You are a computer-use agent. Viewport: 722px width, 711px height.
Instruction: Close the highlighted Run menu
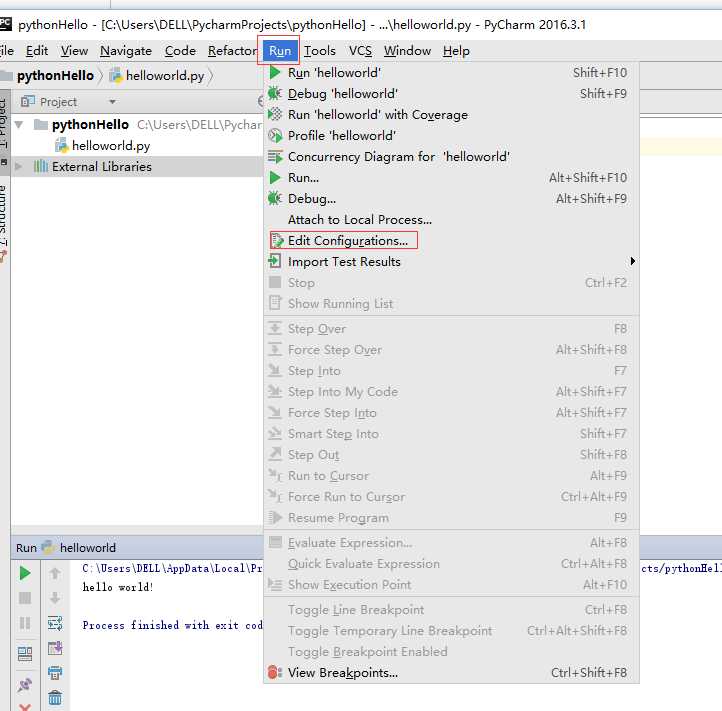[x=279, y=51]
